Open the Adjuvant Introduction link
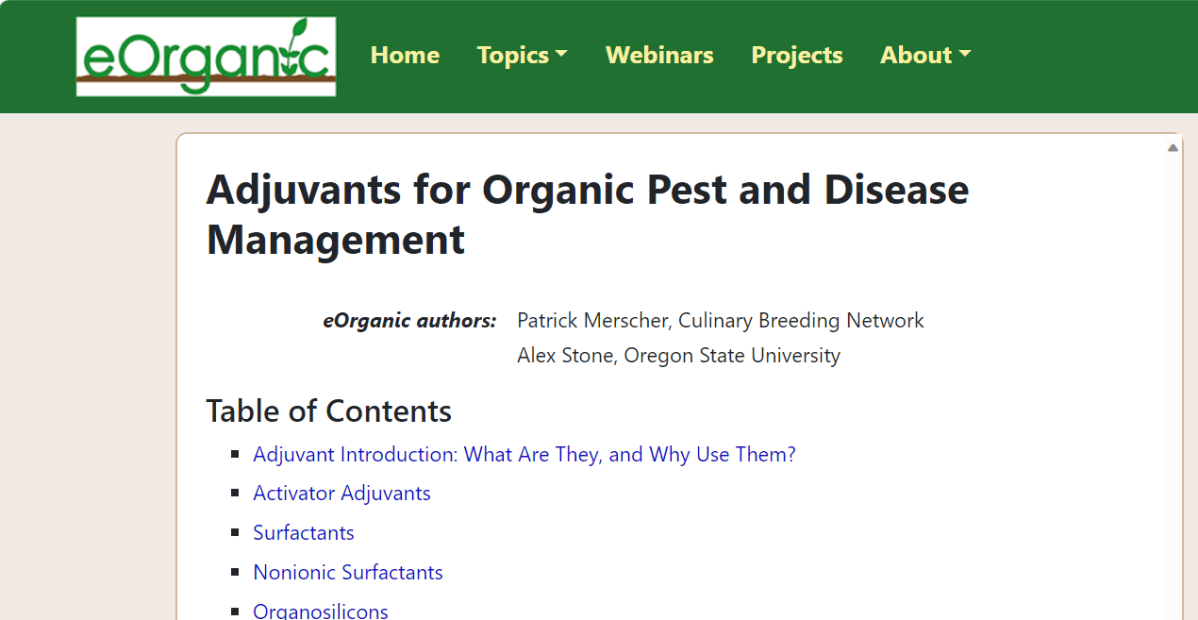Screen dimensions: 1198x620 pos(524,454)
